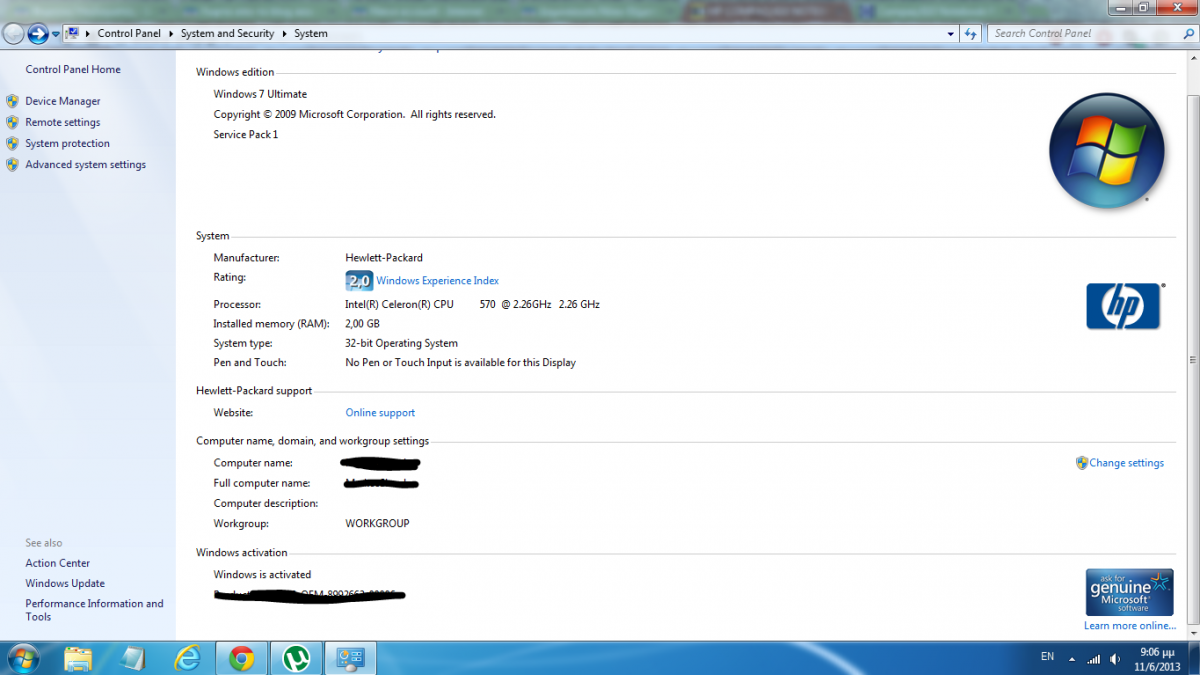Viewport: 1200px width, 675px height.
Task: Open Windows Explorer from the taskbar
Action: [x=78, y=658]
